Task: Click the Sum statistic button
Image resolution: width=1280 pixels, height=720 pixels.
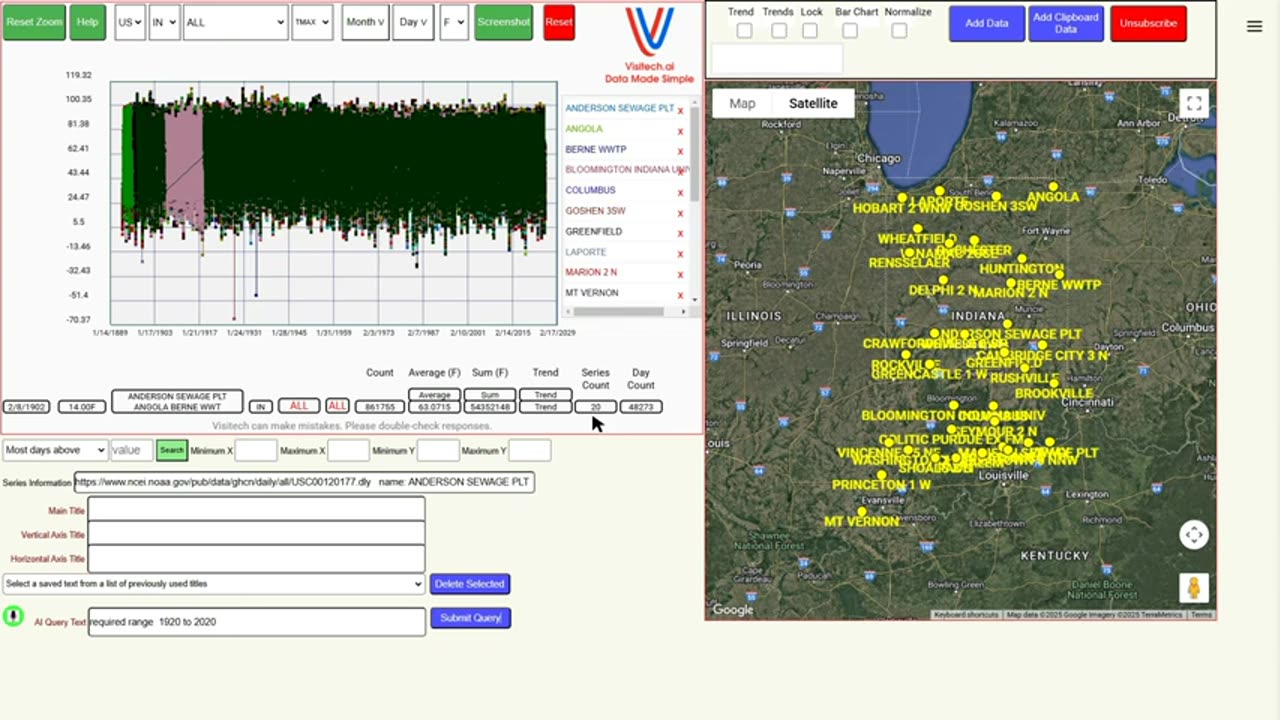Action: pos(489,395)
